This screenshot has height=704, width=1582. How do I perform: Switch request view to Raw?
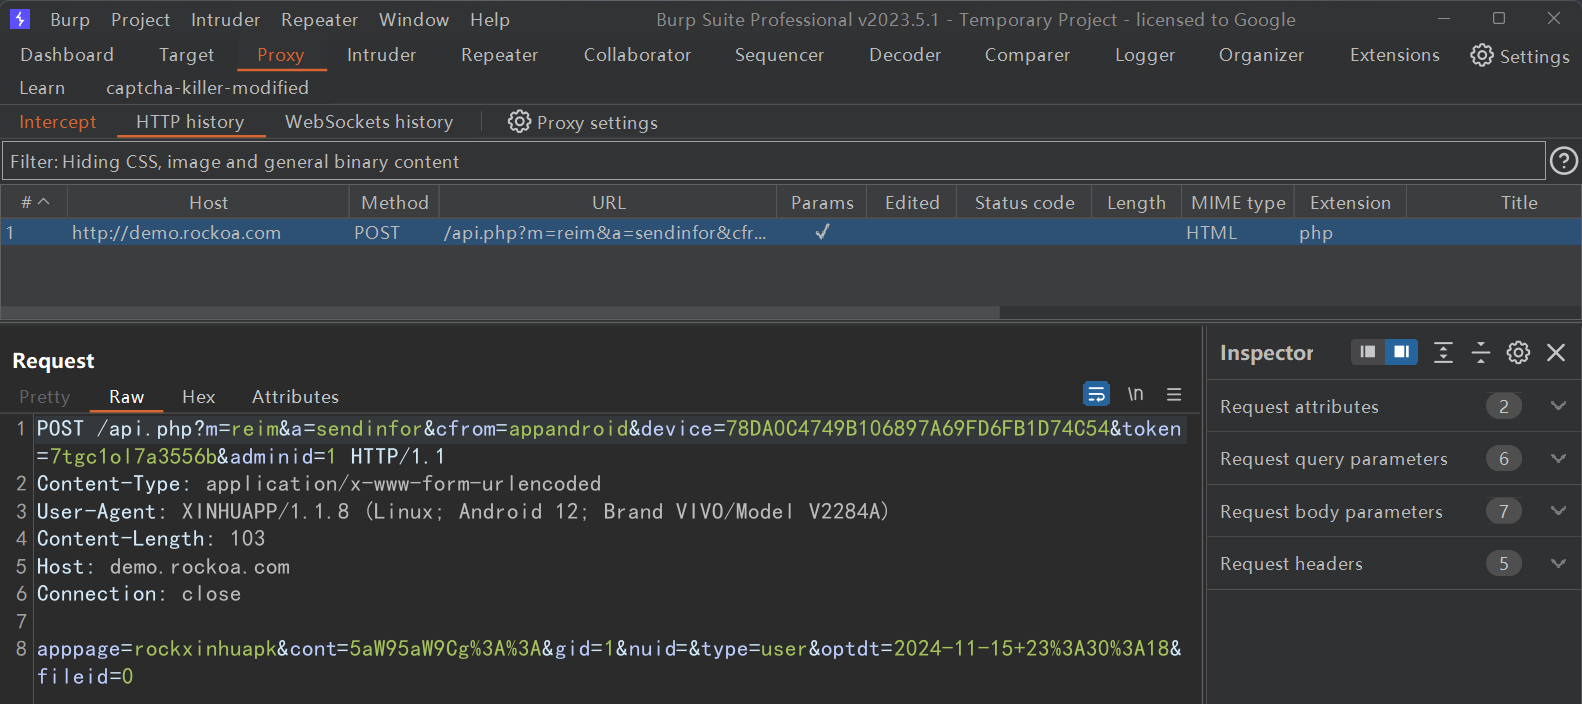(x=126, y=397)
